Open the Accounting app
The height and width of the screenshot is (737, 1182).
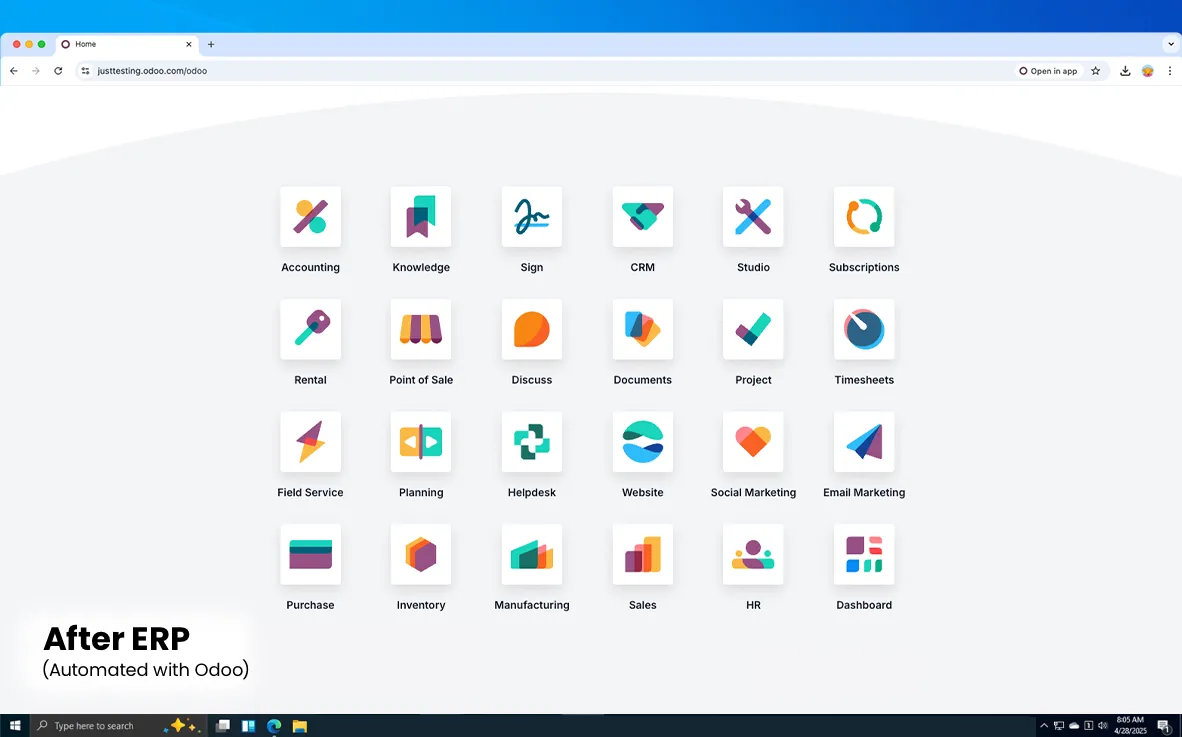[x=310, y=217]
